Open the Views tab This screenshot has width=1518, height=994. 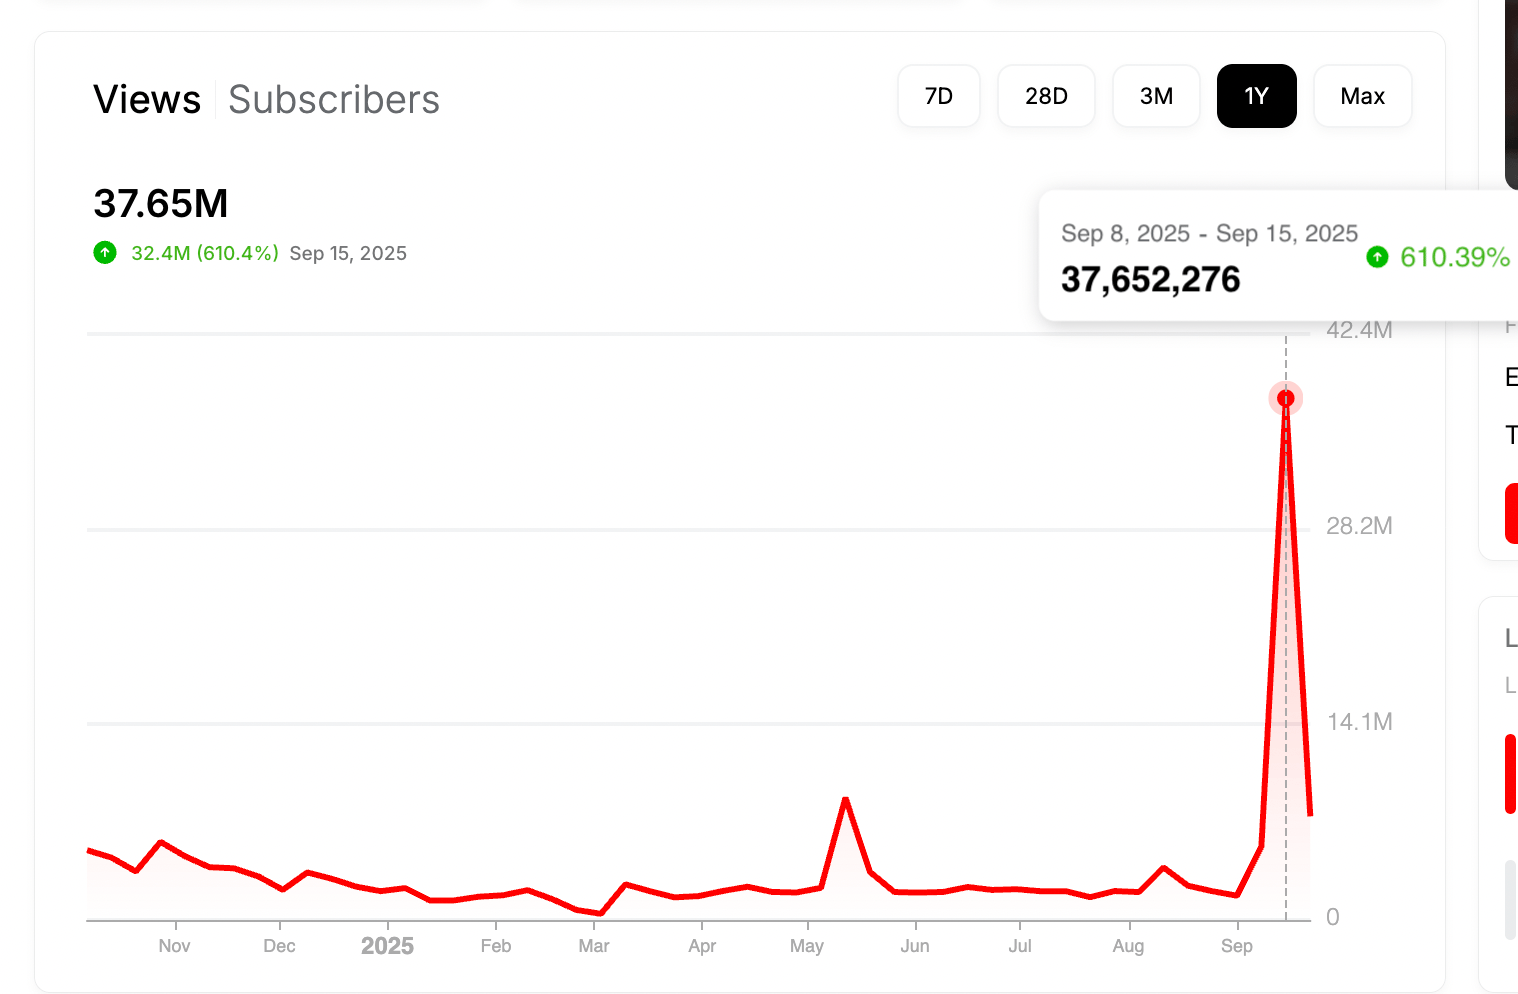(147, 100)
